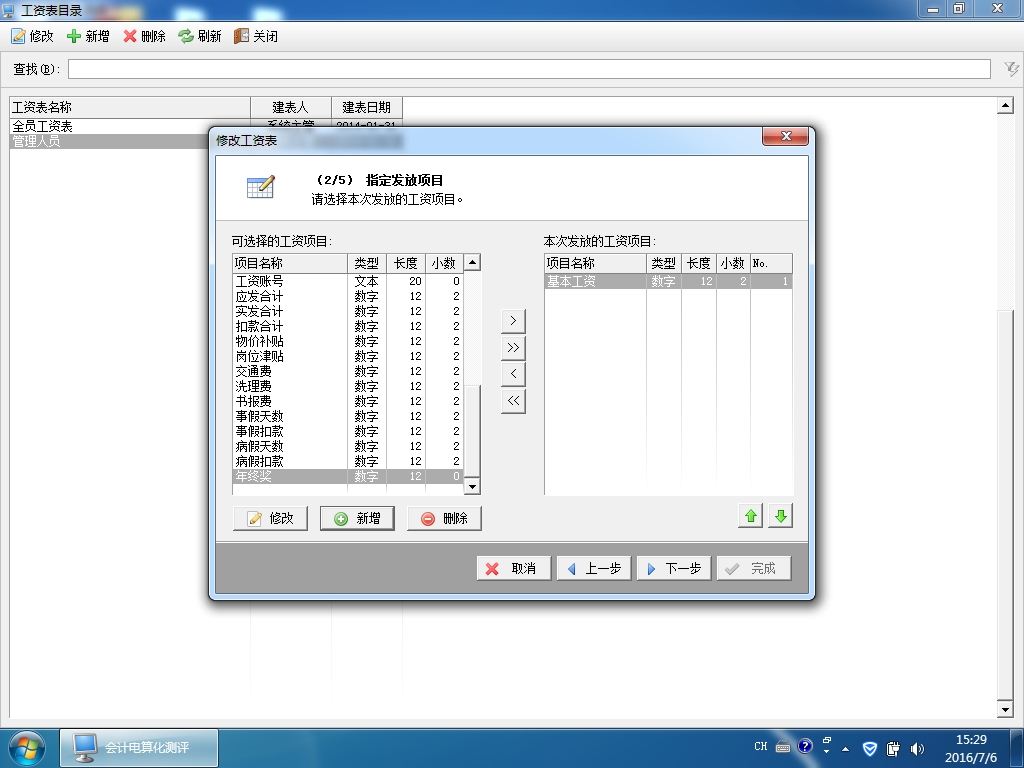Viewport: 1024px width, 768px height.
Task: Select 实发合计 in the available items
Action: coord(348,312)
